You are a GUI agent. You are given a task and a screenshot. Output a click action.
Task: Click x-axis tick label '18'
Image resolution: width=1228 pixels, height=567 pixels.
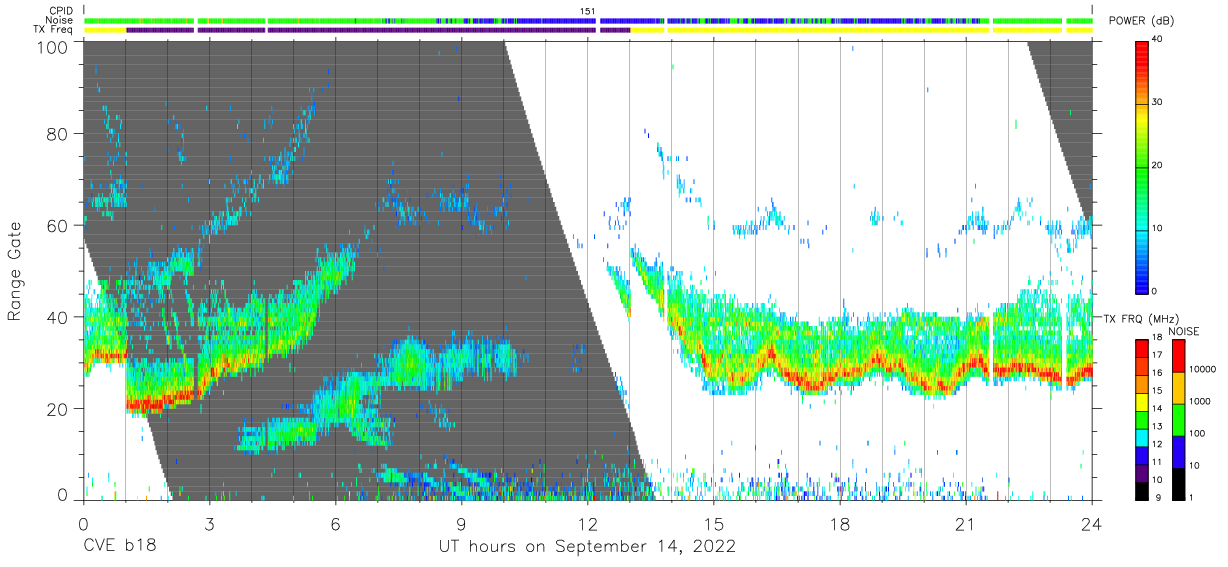[840, 524]
